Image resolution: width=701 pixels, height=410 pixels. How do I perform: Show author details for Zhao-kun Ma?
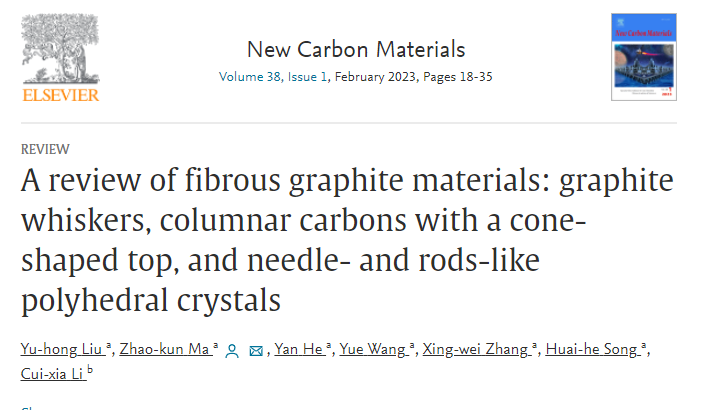click(162, 349)
